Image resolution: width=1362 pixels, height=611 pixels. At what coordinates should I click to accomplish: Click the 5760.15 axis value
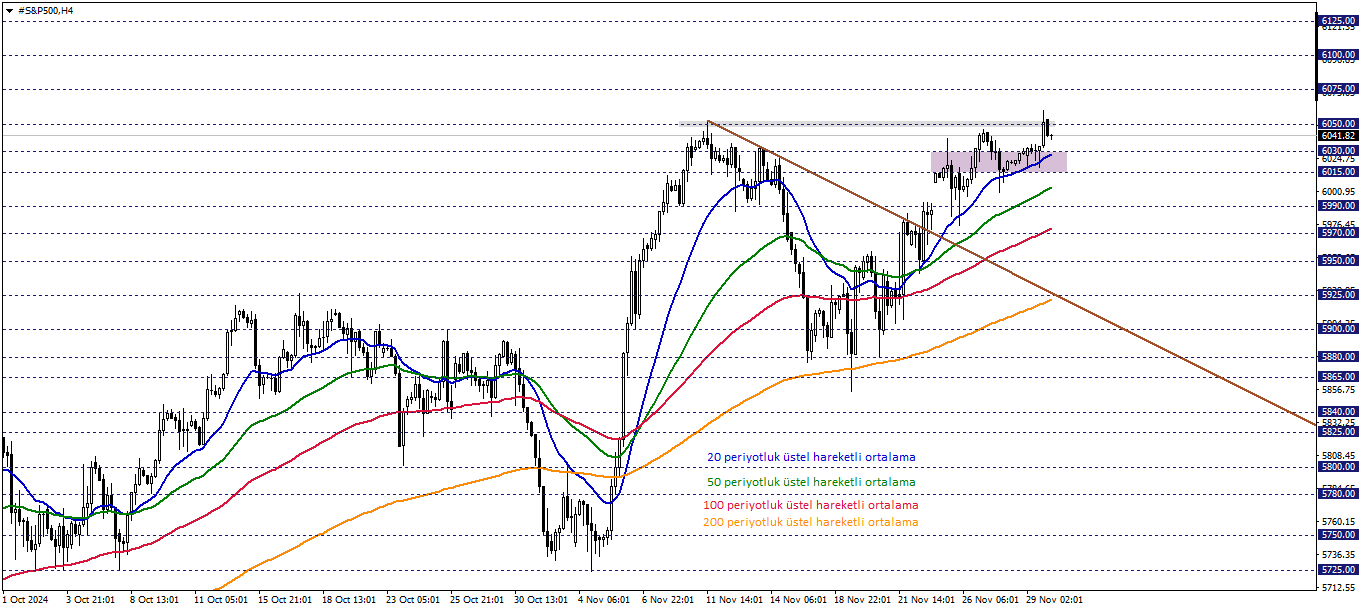coord(1337,522)
